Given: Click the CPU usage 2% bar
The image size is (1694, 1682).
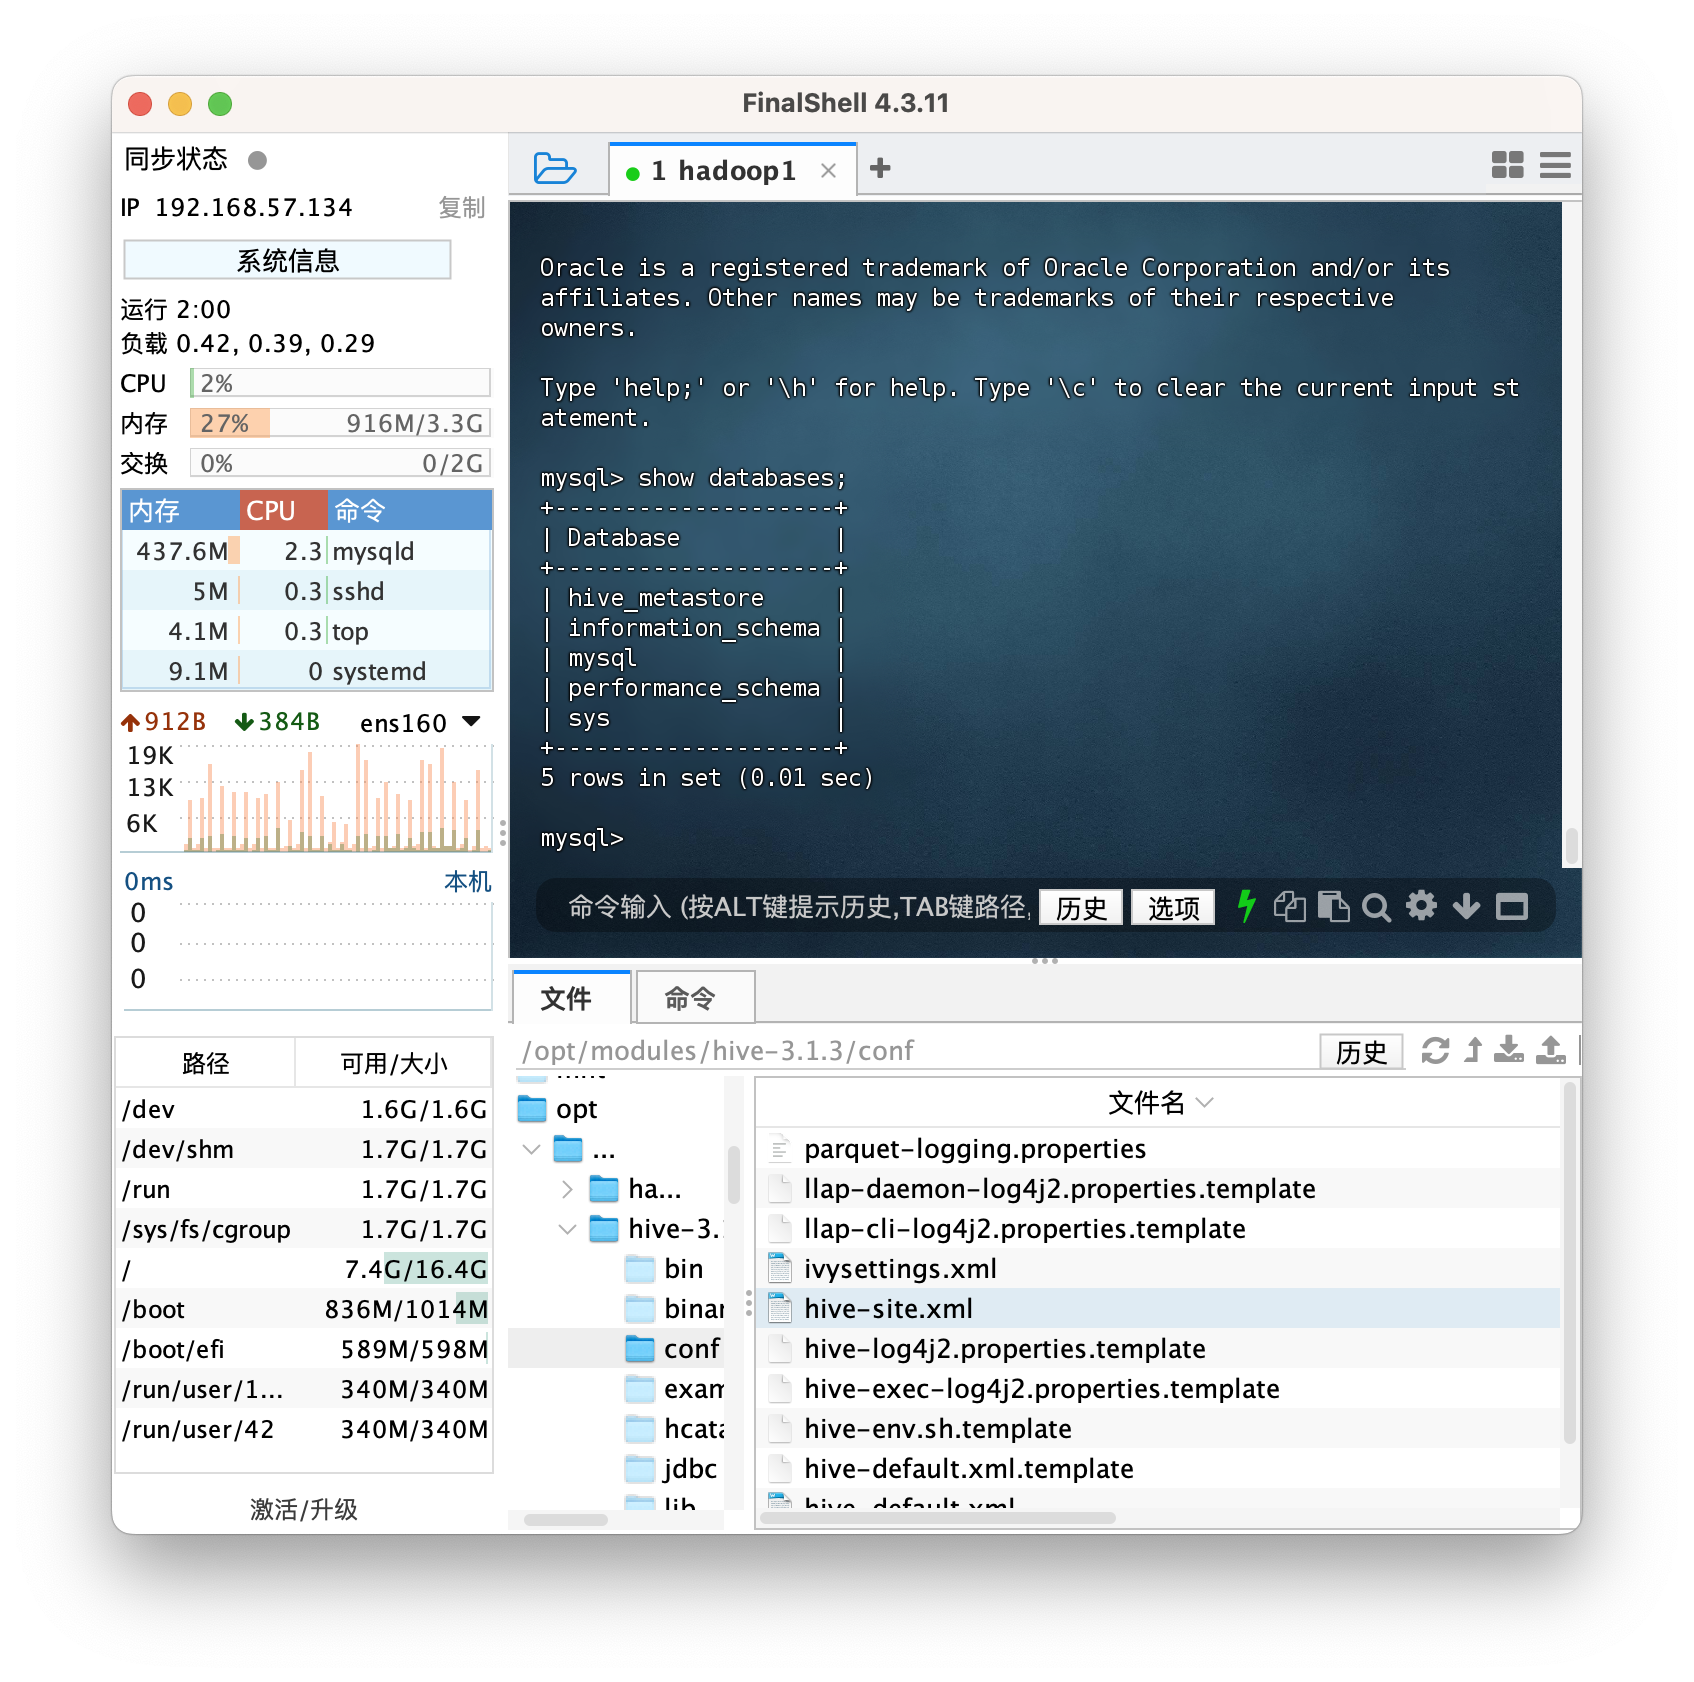Looking at the screenshot, I should (340, 383).
